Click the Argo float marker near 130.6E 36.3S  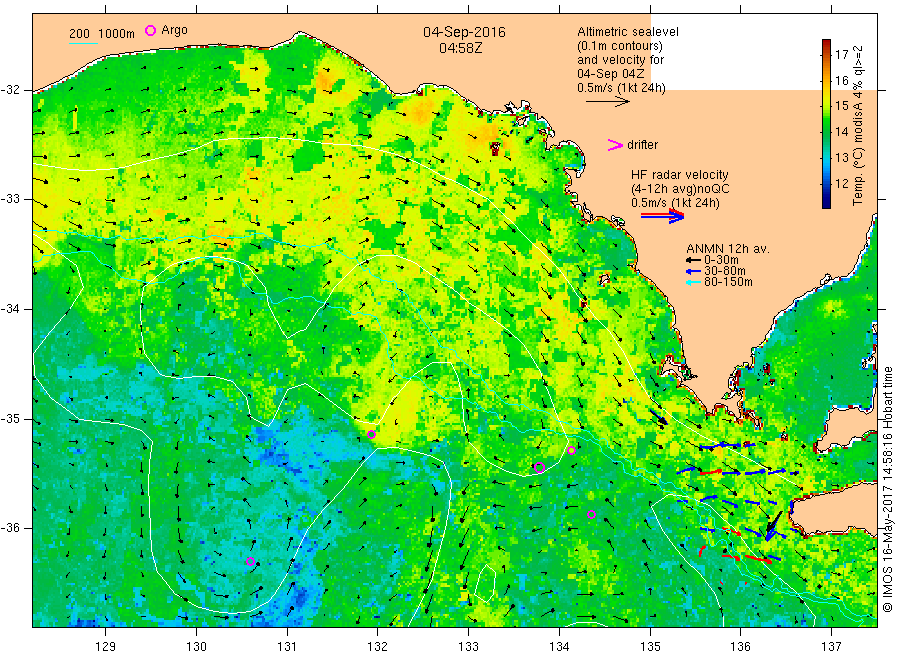[x=250, y=561]
